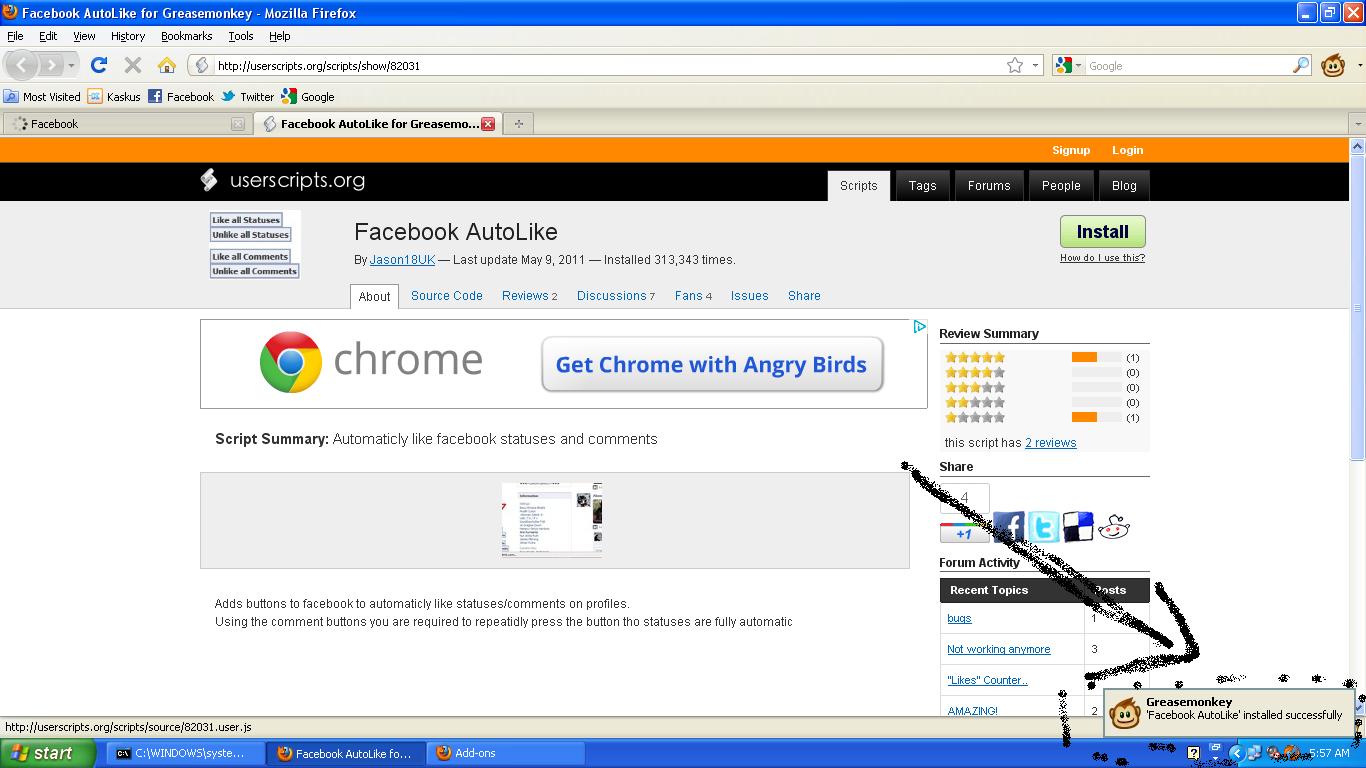The width and height of the screenshot is (1366, 768).
Task: Go back with the Firefox back arrow
Action: pos(22,65)
